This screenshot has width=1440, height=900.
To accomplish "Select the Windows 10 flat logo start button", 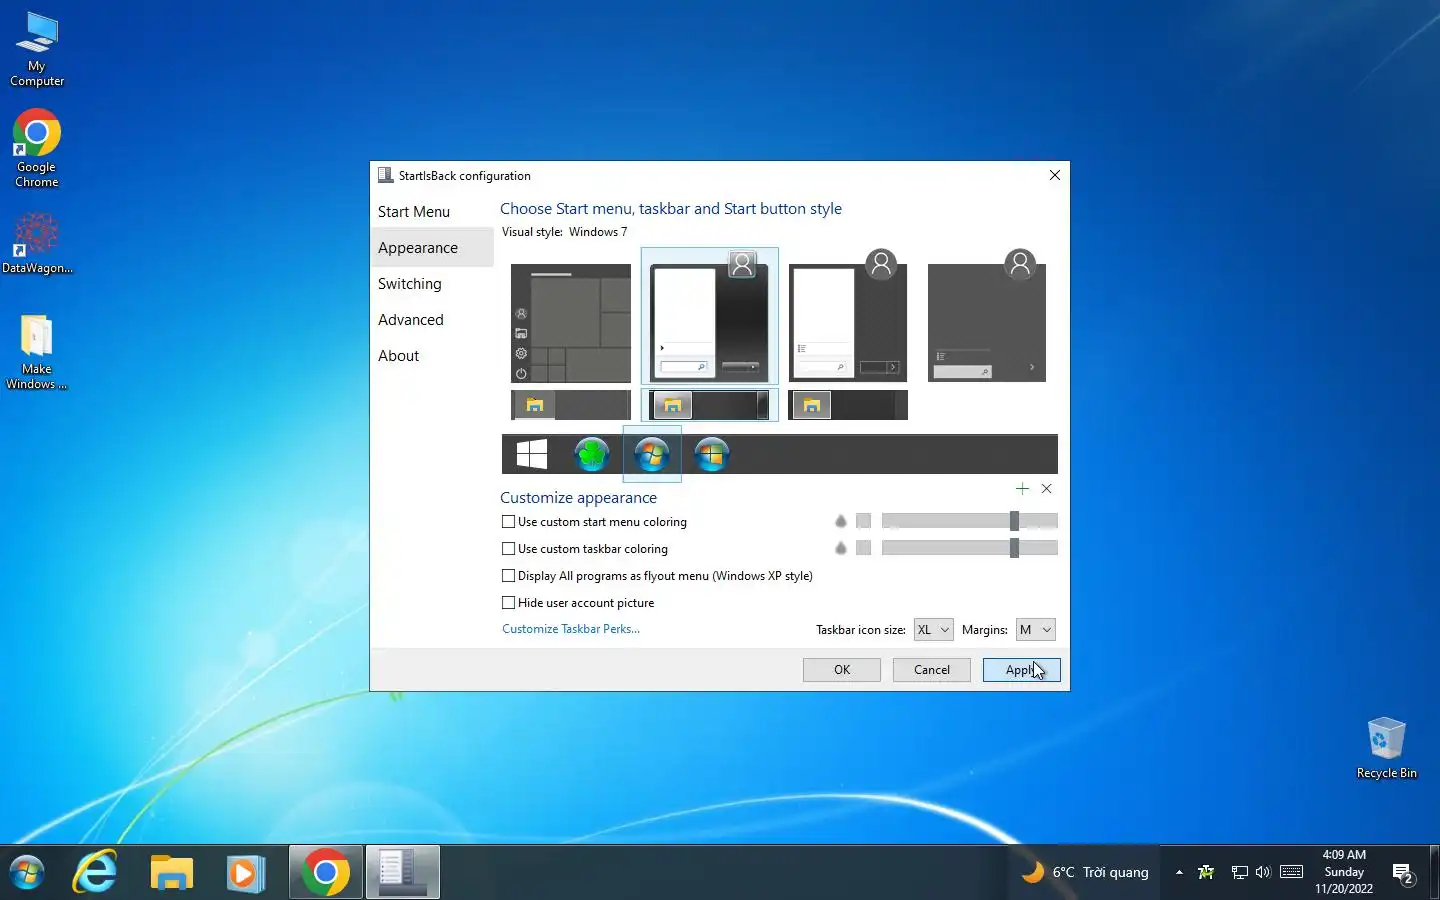I will pos(532,454).
